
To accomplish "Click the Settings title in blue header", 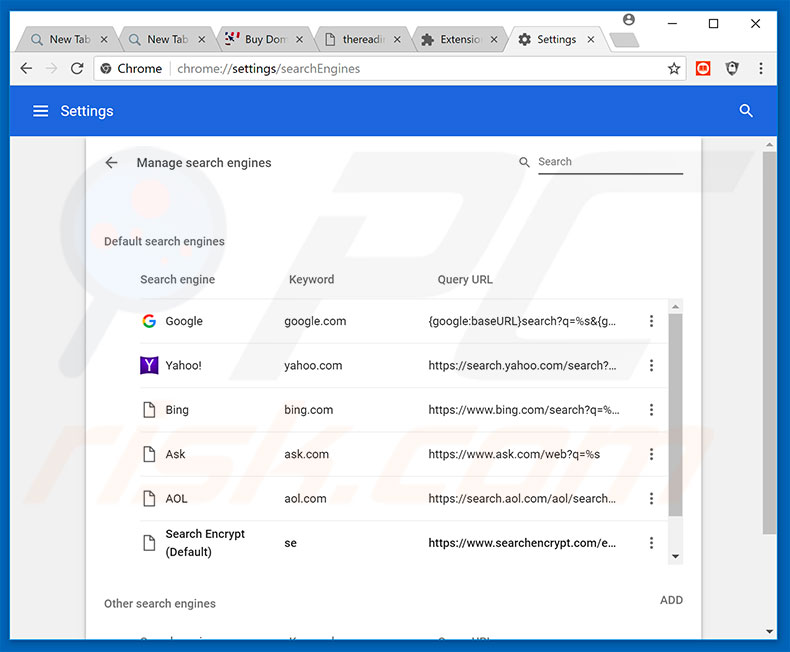I will click(87, 111).
